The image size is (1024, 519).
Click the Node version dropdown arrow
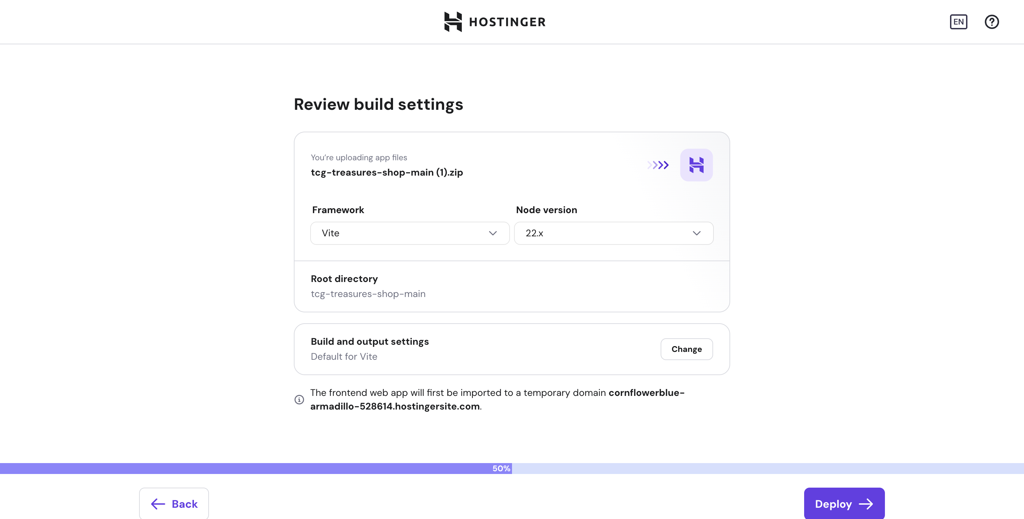coord(696,233)
